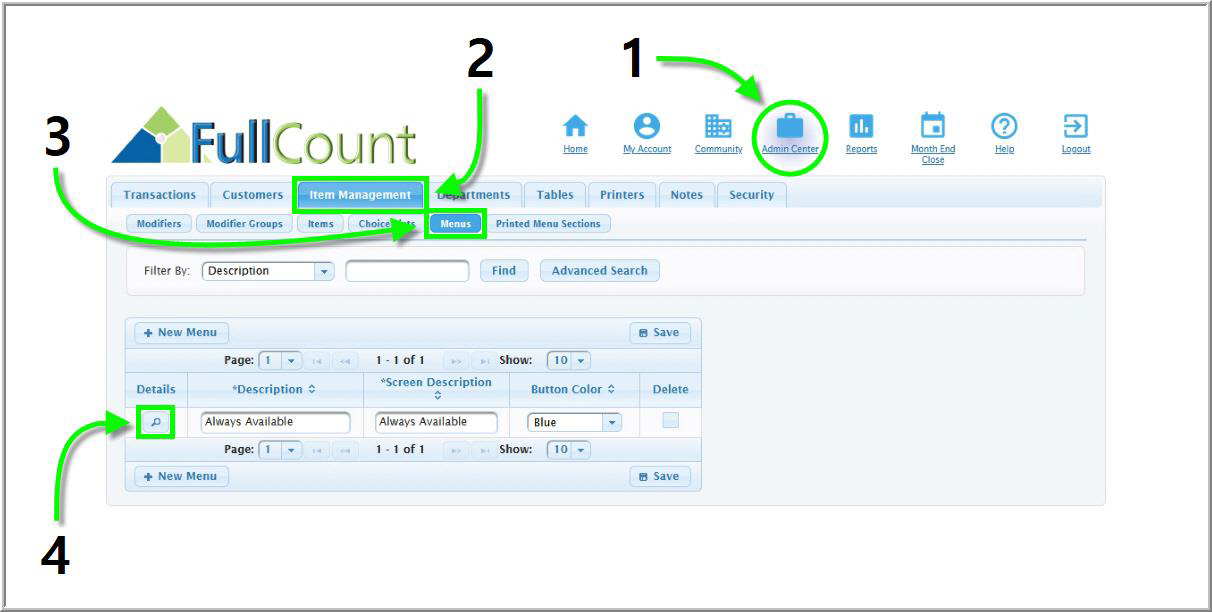Screen dimensions: 1212x612
Task: Open the Help question mark icon
Action: (x=1004, y=126)
